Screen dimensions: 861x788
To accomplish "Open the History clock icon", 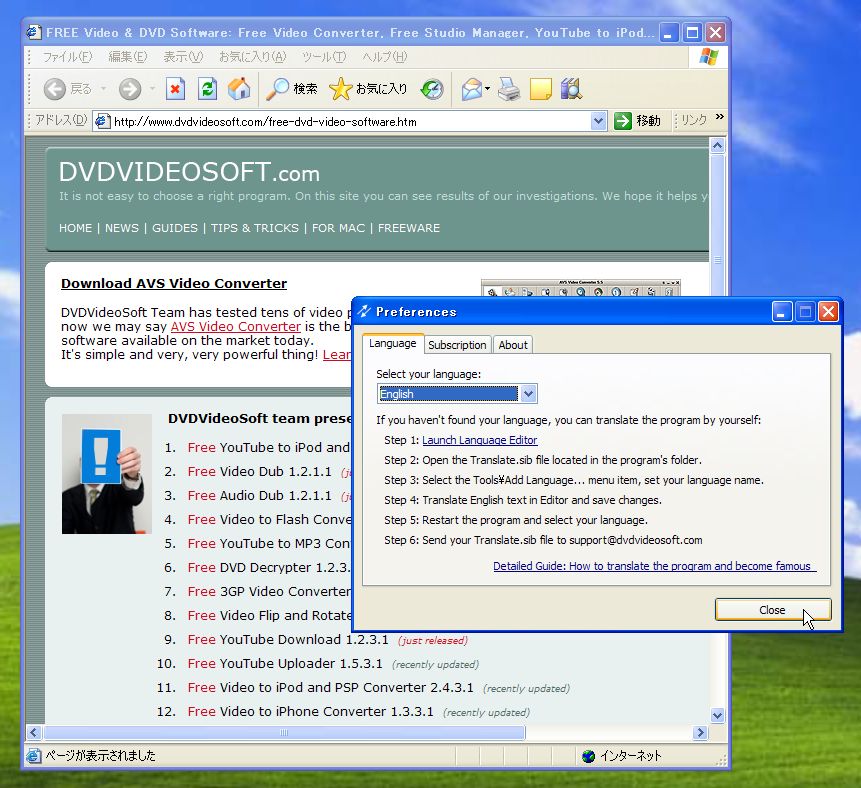I will pyautogui.click(x=432, y=89).
